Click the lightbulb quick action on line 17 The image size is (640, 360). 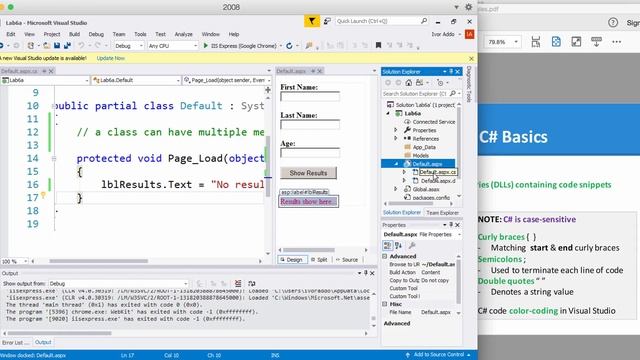pyautogui.click(x=43, y=195)
